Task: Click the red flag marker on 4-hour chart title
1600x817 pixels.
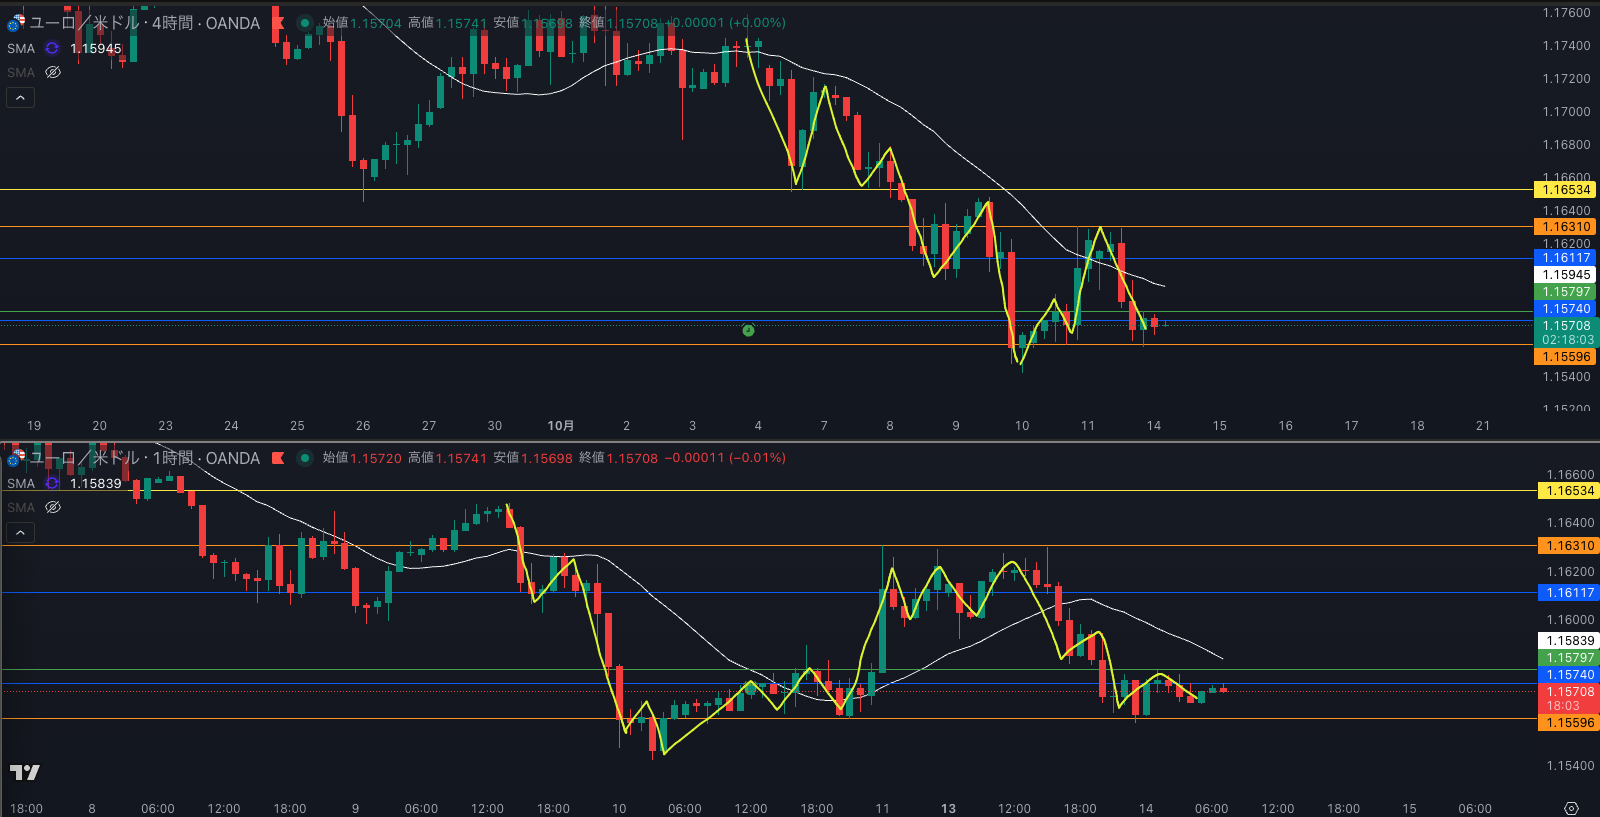Action: [278, 23]
